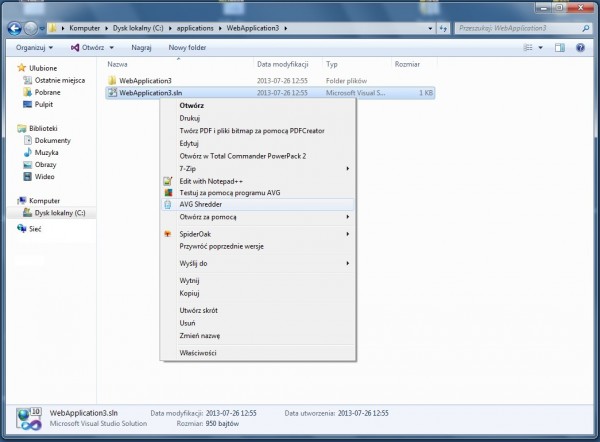Viewport: 600px width, 442px height.
Task: Click the SpiderOak icon in context menu
Action: point(168,233)
